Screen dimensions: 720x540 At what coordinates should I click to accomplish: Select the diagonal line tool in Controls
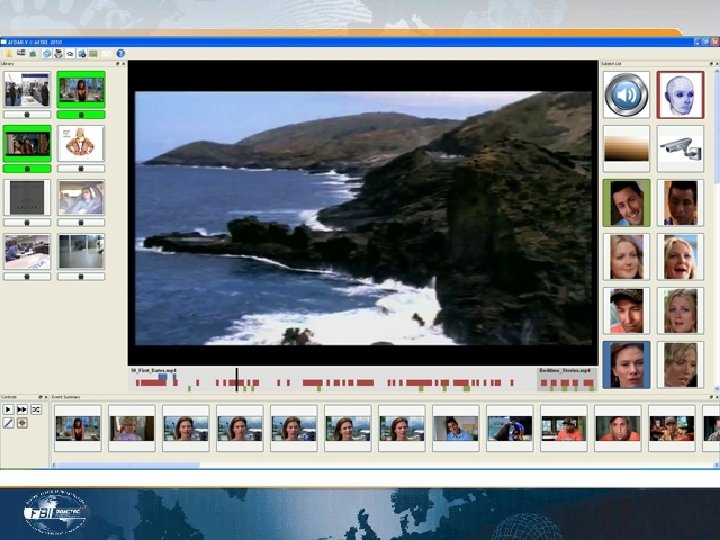pos(8,423)
